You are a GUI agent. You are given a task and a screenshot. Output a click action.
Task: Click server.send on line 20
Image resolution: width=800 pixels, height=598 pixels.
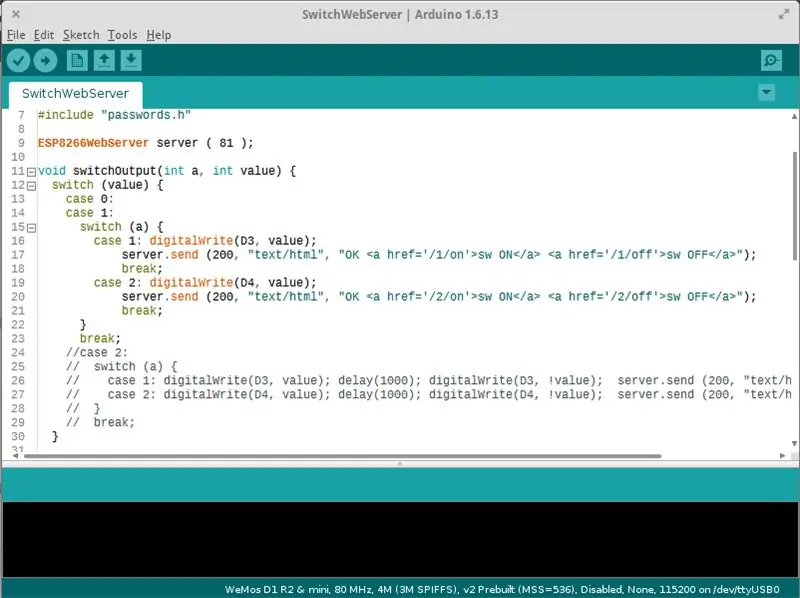coord(160,296)
